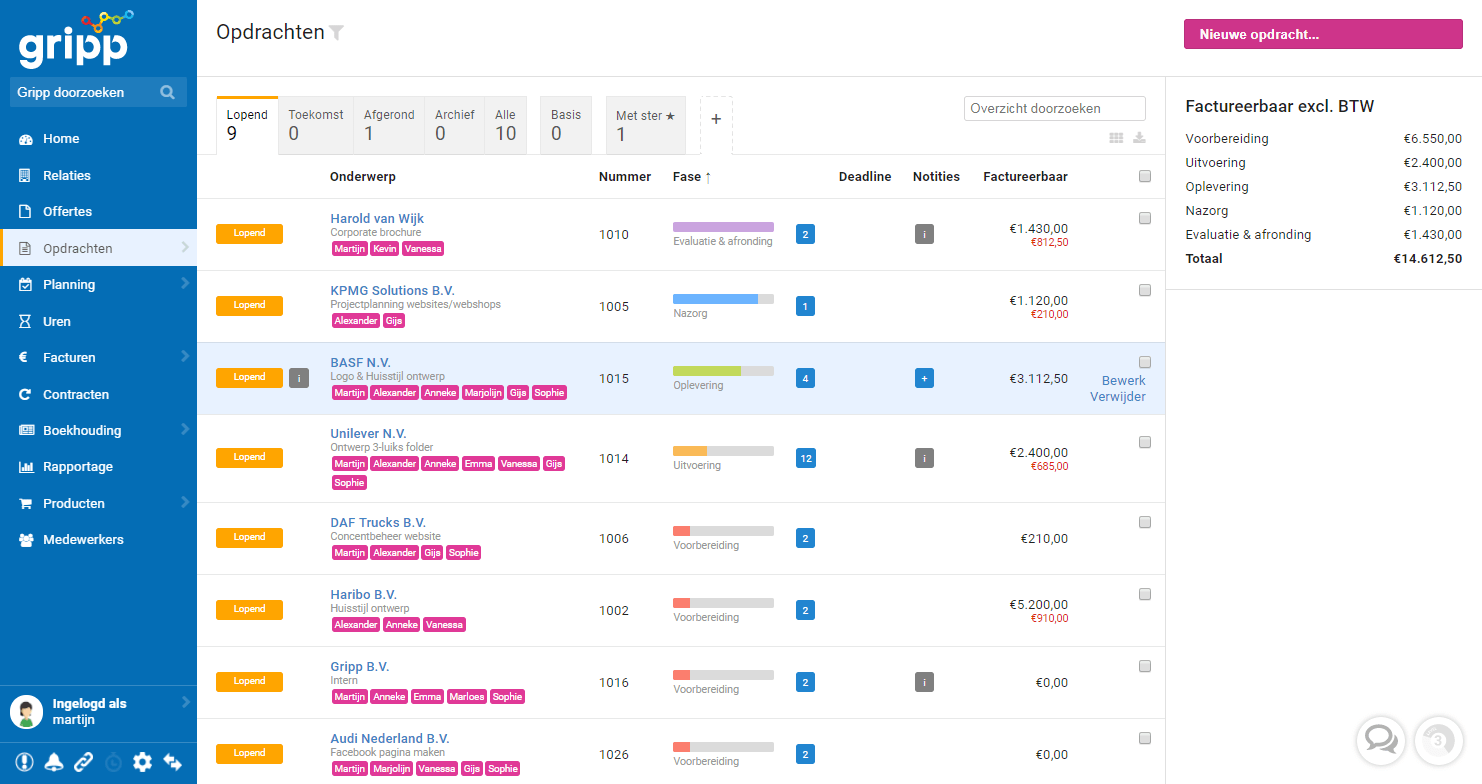Click the Nieuwe opdracht... button
The image size is (1482, 784).
coord(1323,34)
